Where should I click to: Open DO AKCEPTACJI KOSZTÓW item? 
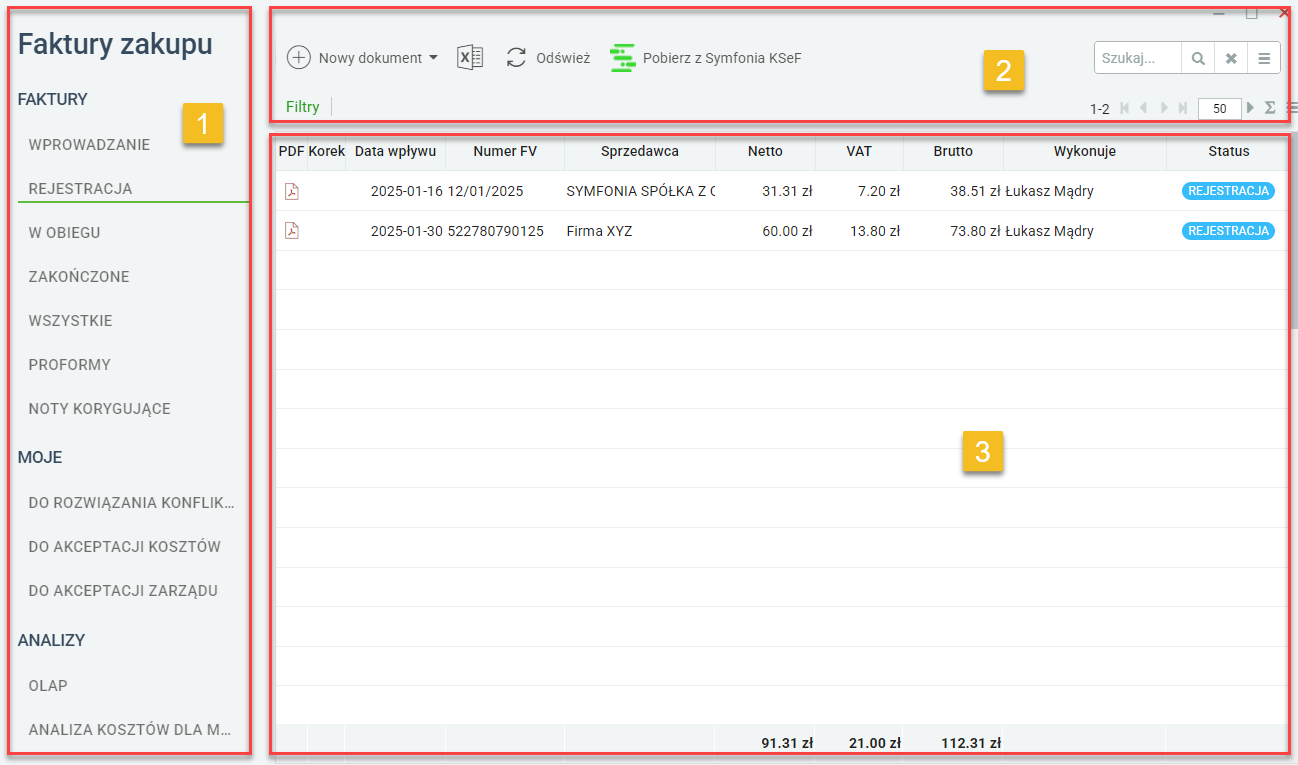[125, 546]
